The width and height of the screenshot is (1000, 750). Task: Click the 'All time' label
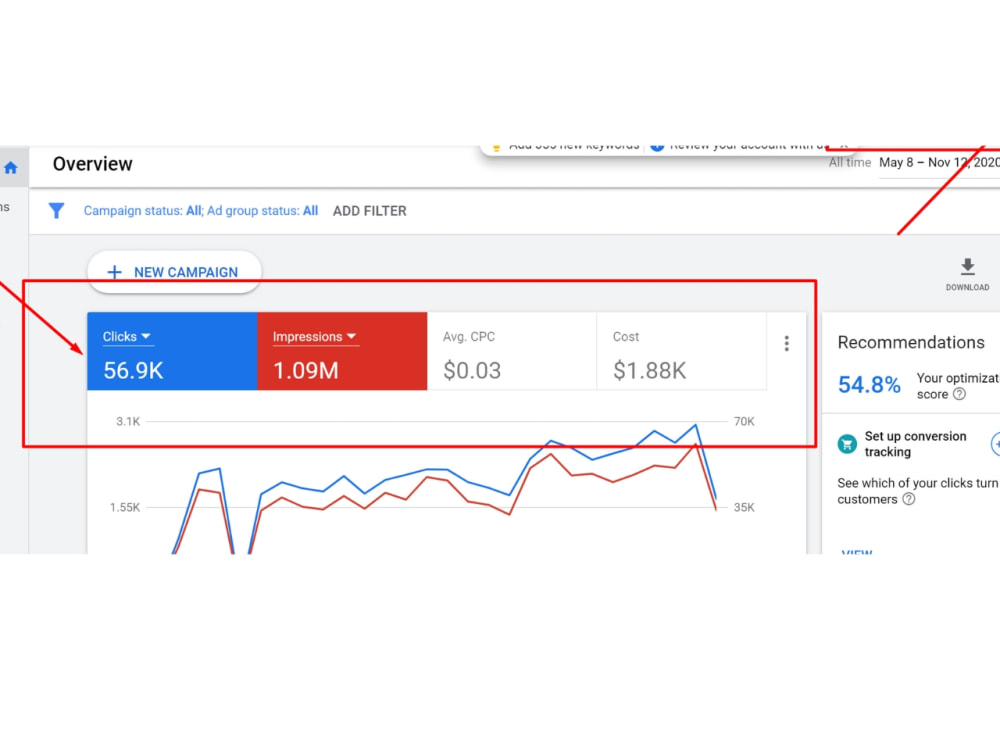pos(849,163)
